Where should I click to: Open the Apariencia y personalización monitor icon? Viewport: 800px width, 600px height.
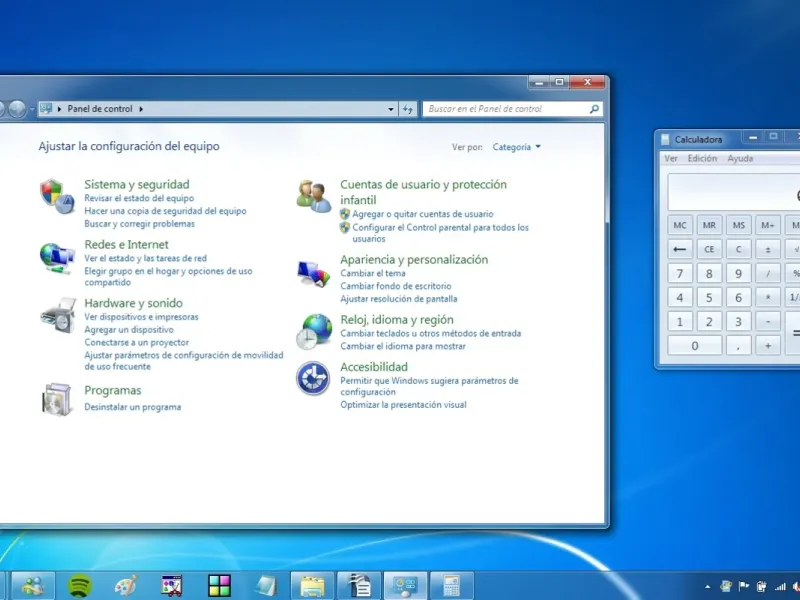(x=313, y=273)
